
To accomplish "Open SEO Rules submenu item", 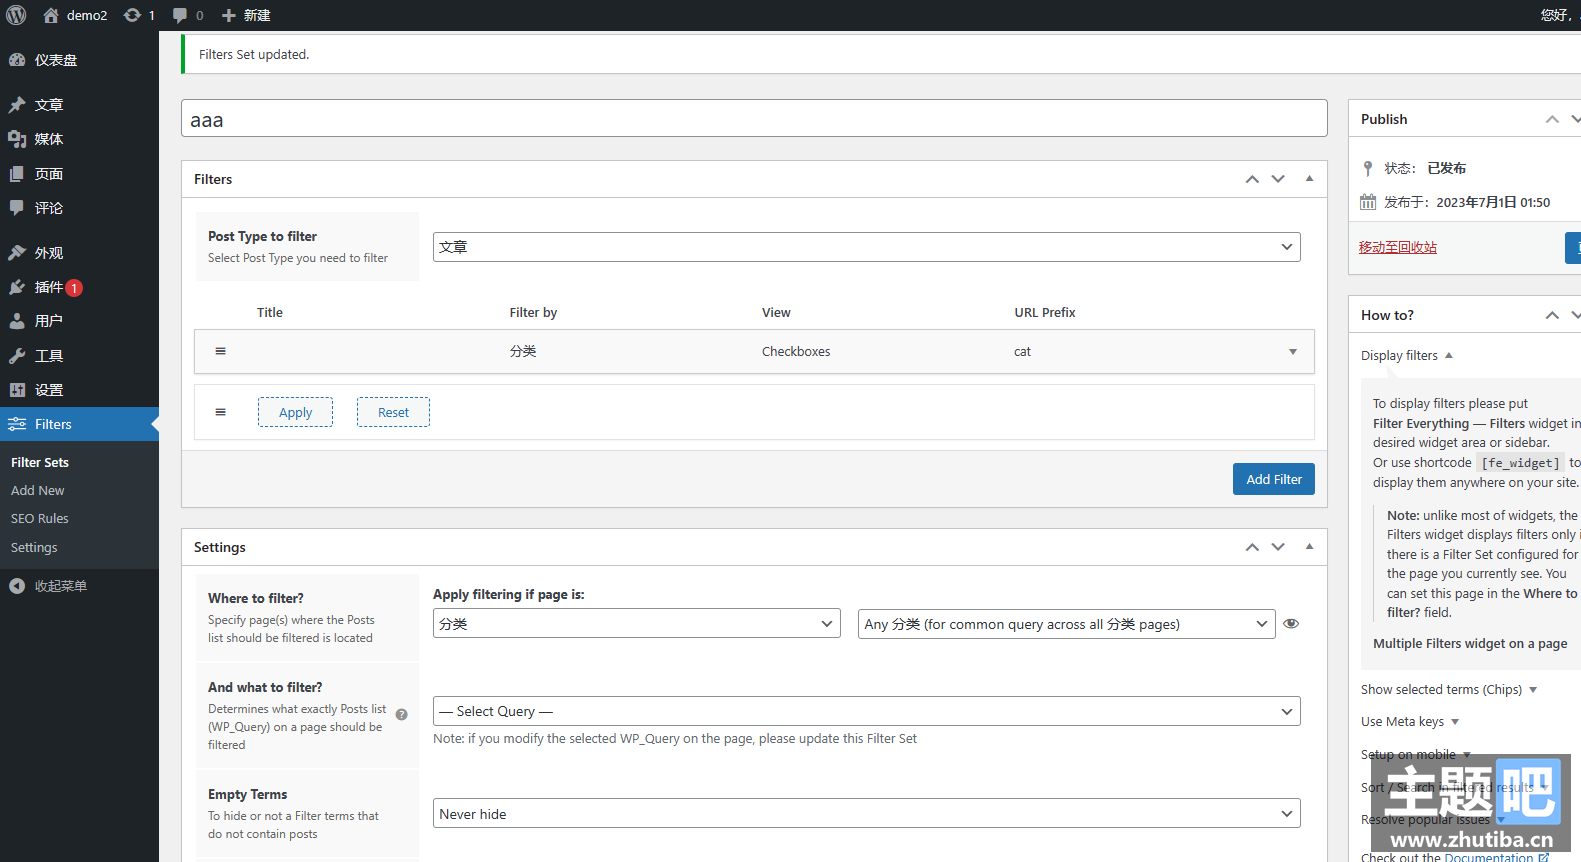I will [x=40, y=518].
